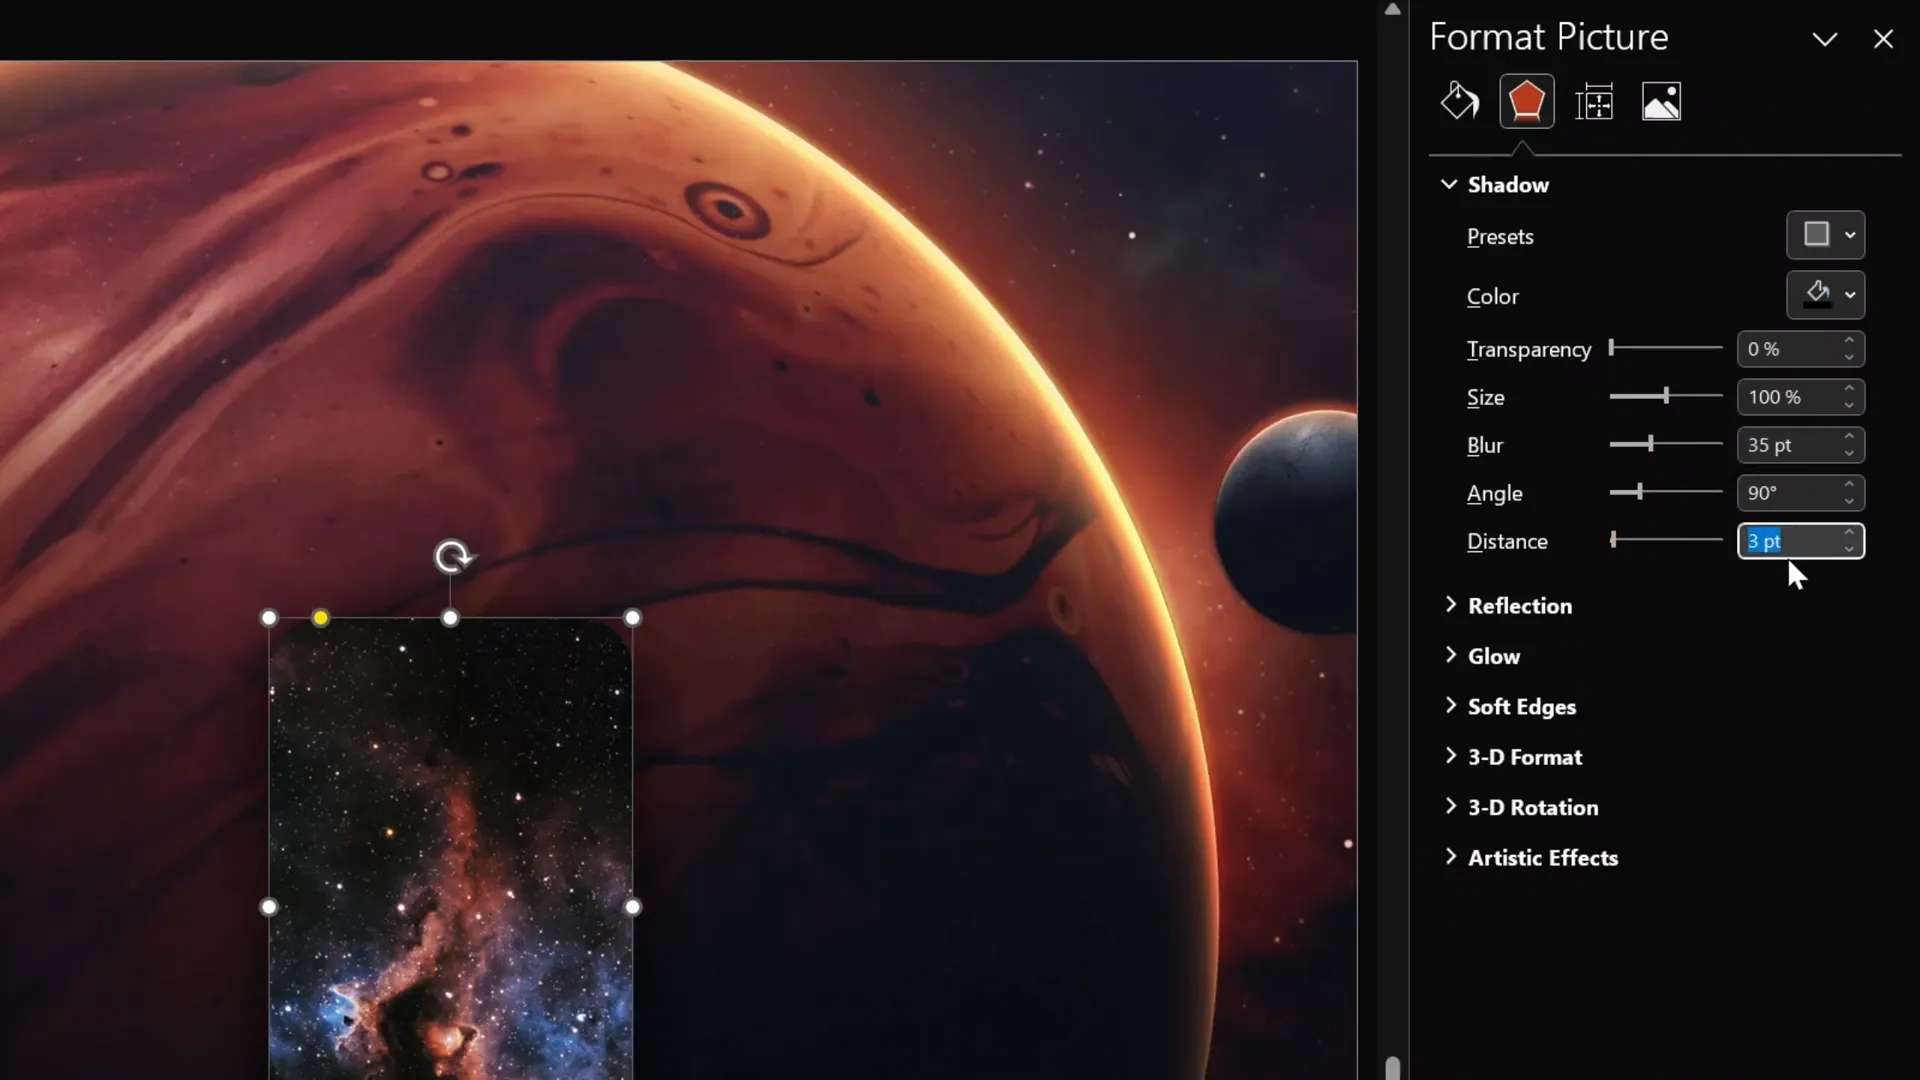Select the nebula picture on the slide
This screenshot has width=1920, height=1080.
(450, 848)
